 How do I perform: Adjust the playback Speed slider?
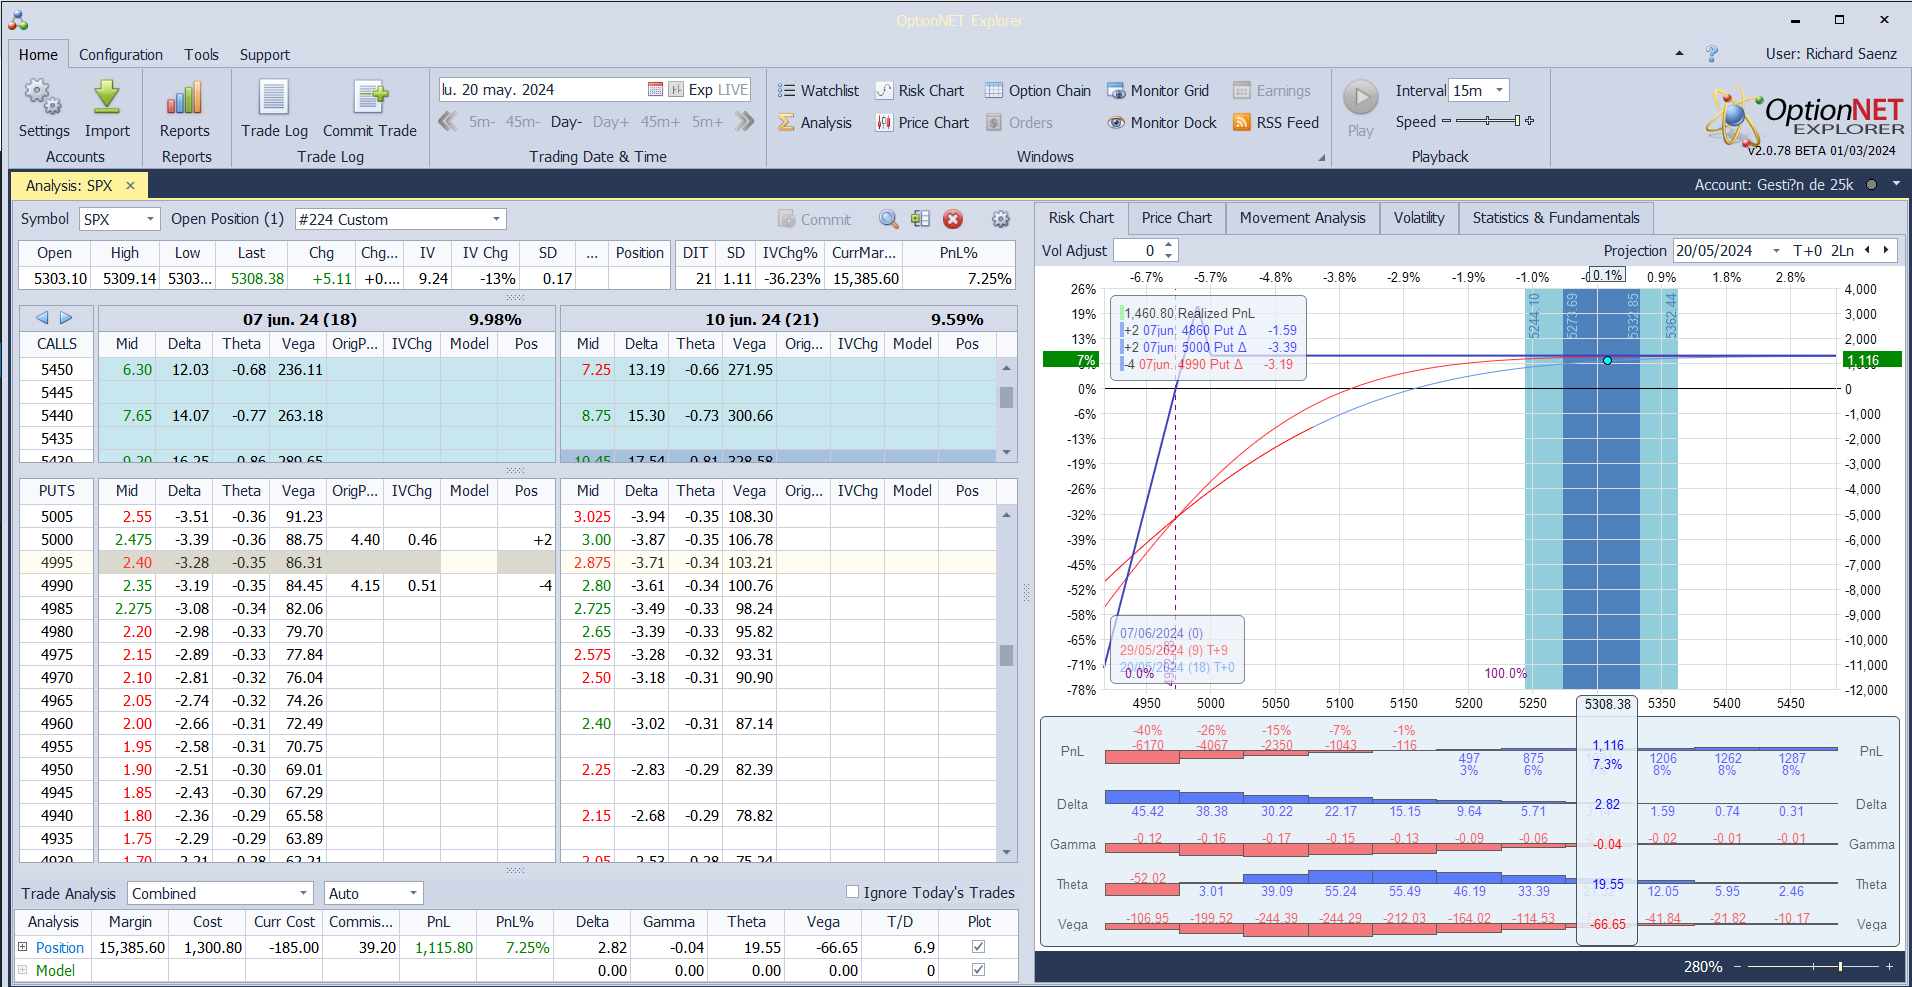click(1487, 121)
